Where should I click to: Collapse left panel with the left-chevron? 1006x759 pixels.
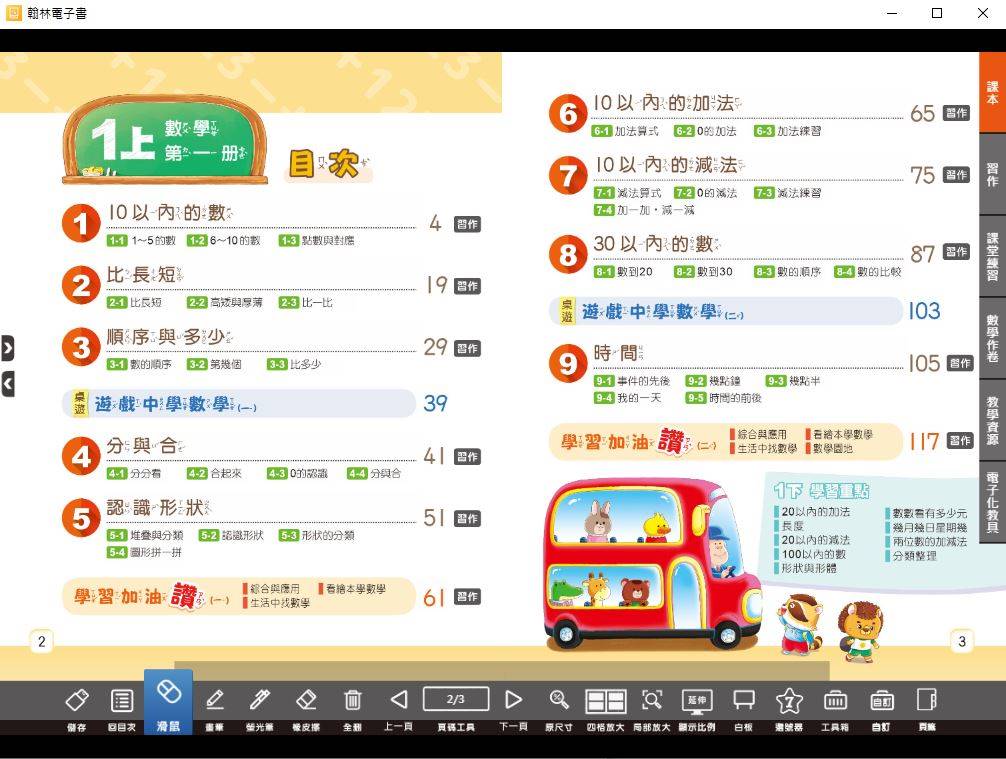click(x=8, y=384)
